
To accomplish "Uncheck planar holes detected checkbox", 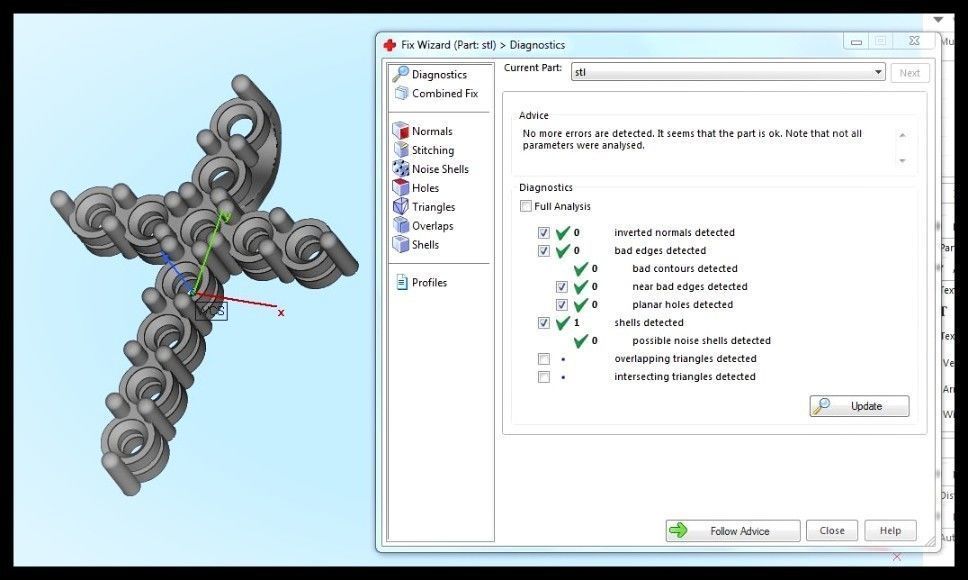I will (561, 304).
